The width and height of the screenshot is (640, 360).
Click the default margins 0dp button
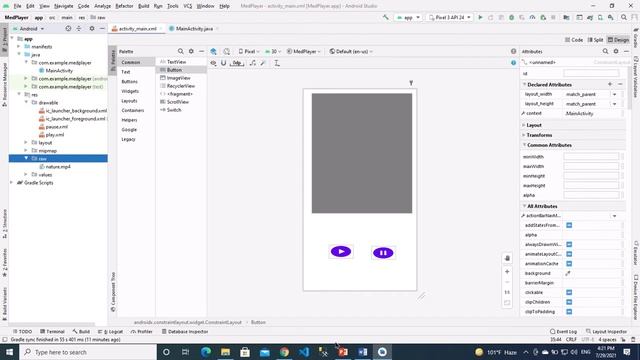point(237,63)
